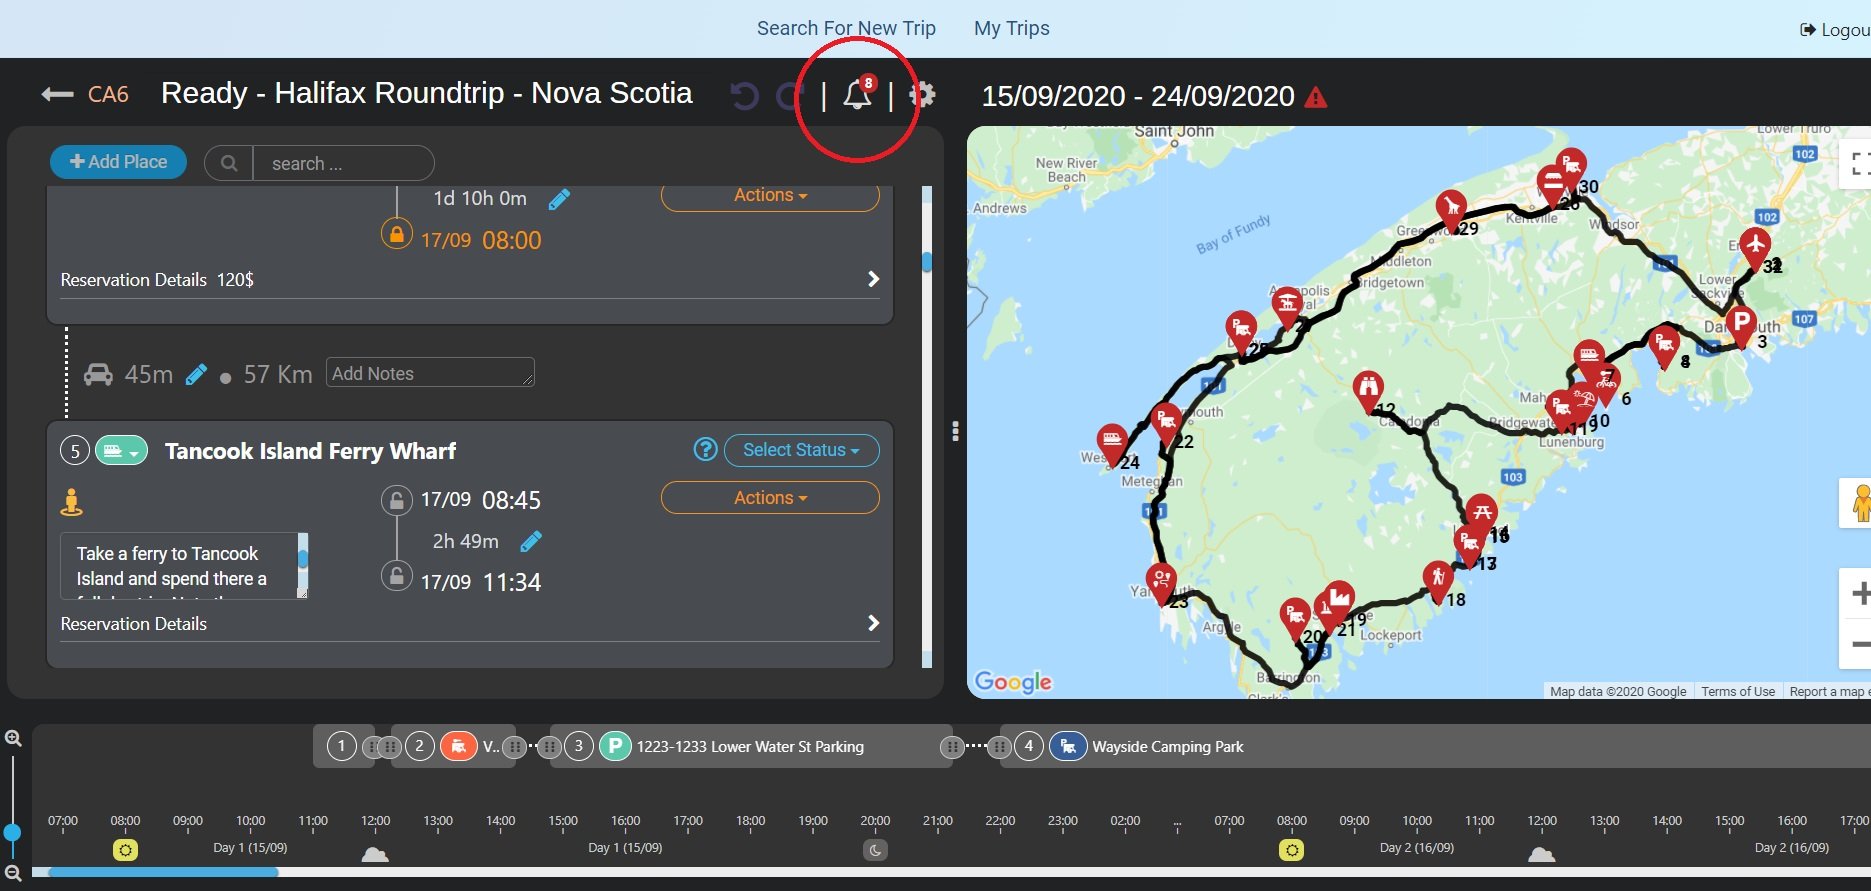1871x891 pixels.
Task: Edit the 45m driving time
Action: (197, 374)
